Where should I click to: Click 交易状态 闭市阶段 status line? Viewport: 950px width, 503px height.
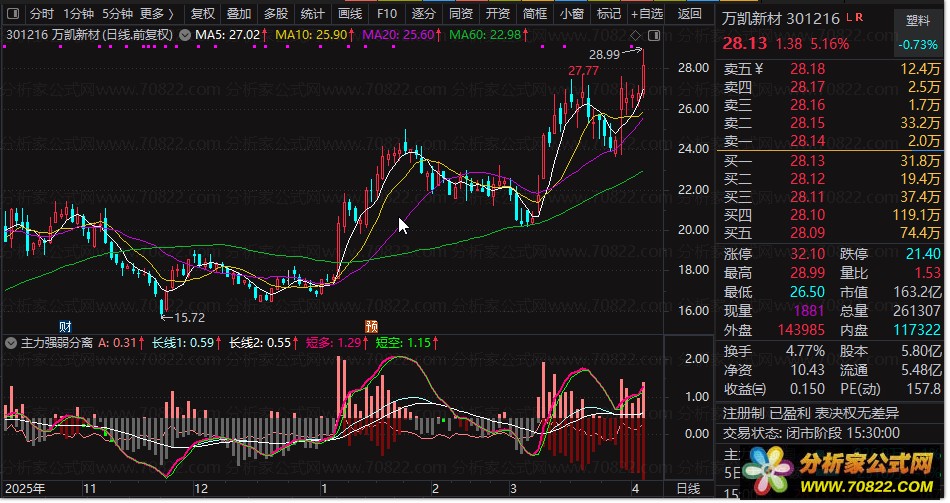[811, 433]
